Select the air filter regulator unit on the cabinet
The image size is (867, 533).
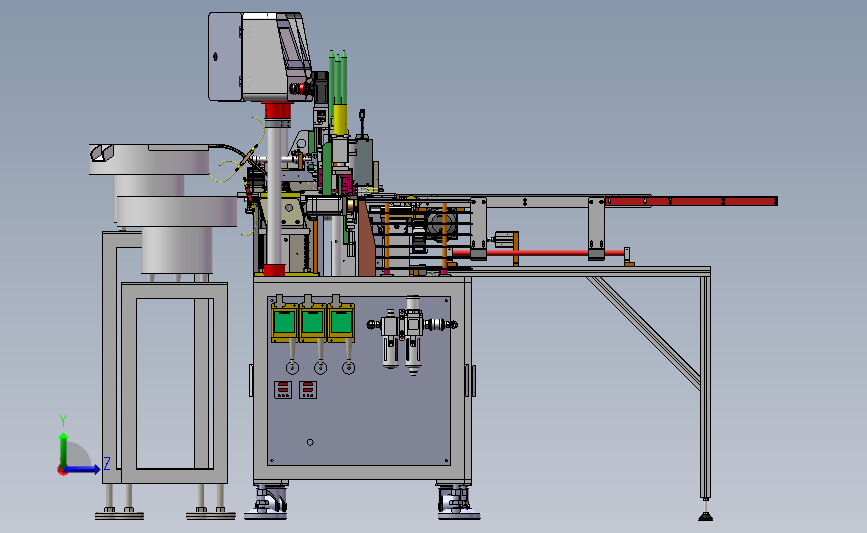tap(412, 336)
